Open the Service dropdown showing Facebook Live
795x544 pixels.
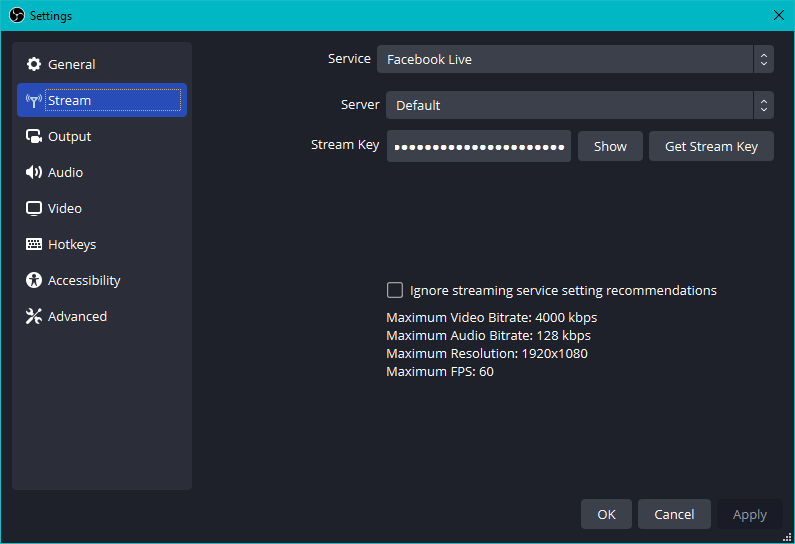(x=565, y=59)
